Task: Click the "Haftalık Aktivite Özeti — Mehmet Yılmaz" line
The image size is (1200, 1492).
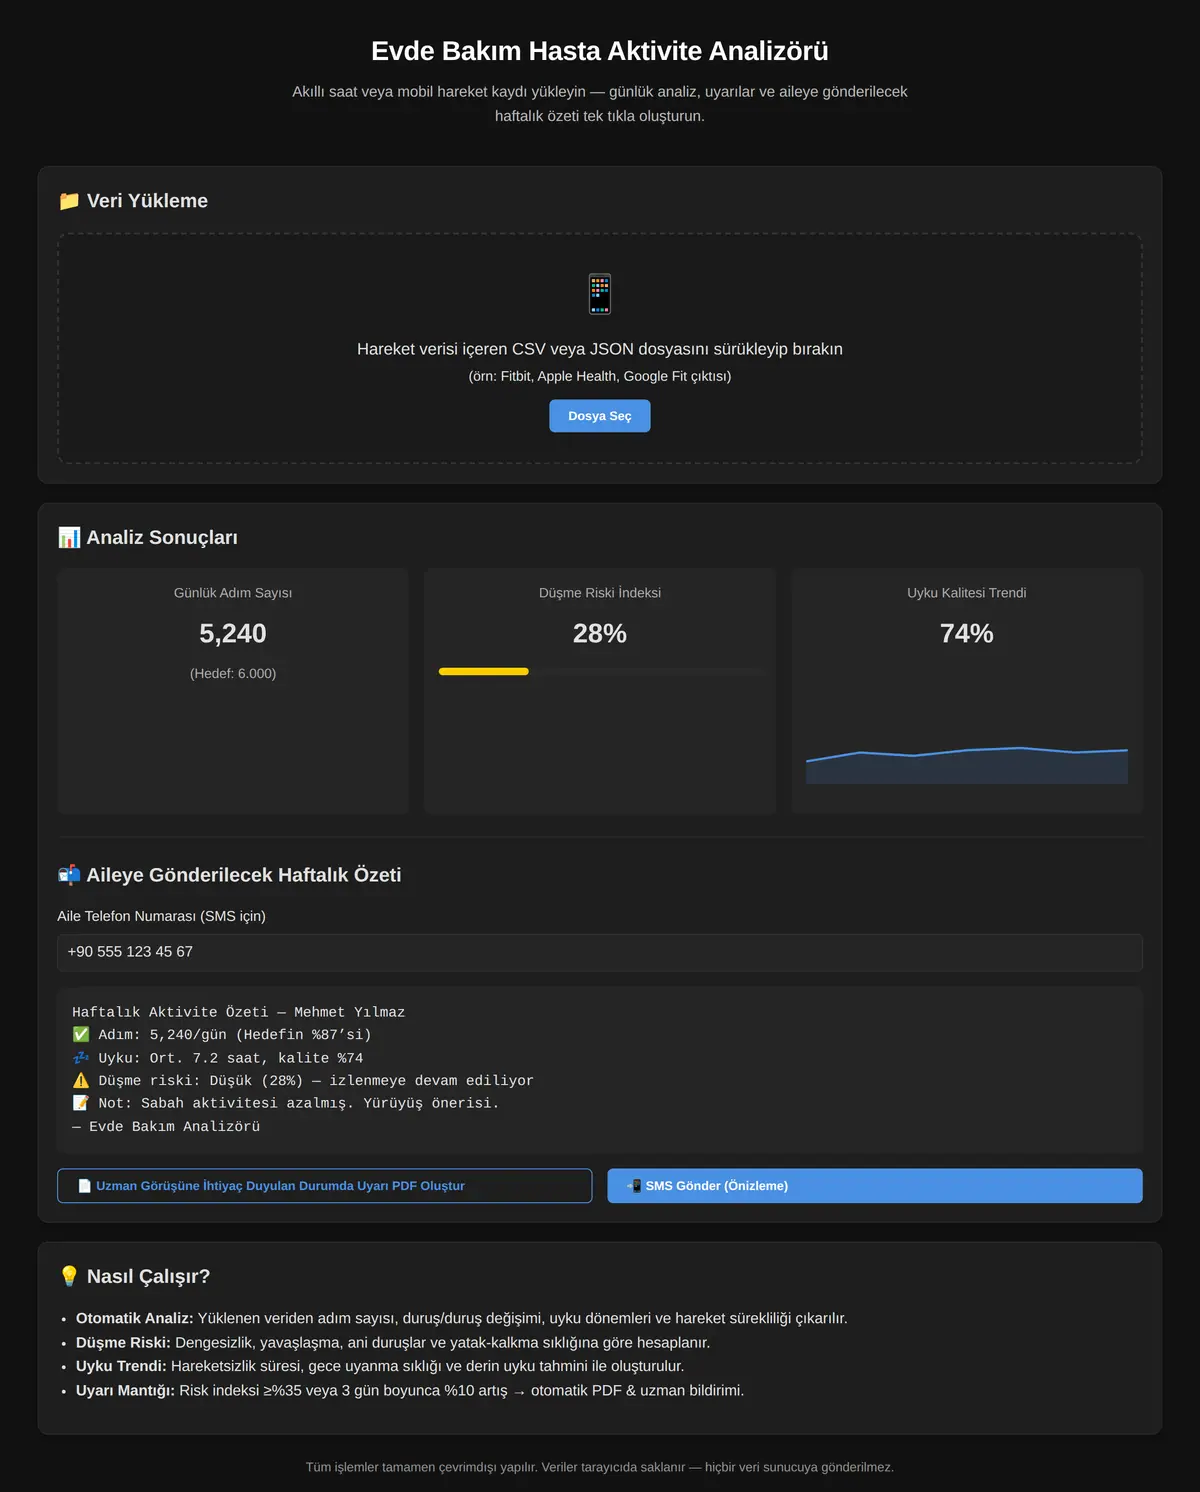Action: [x=239, y=1013]
